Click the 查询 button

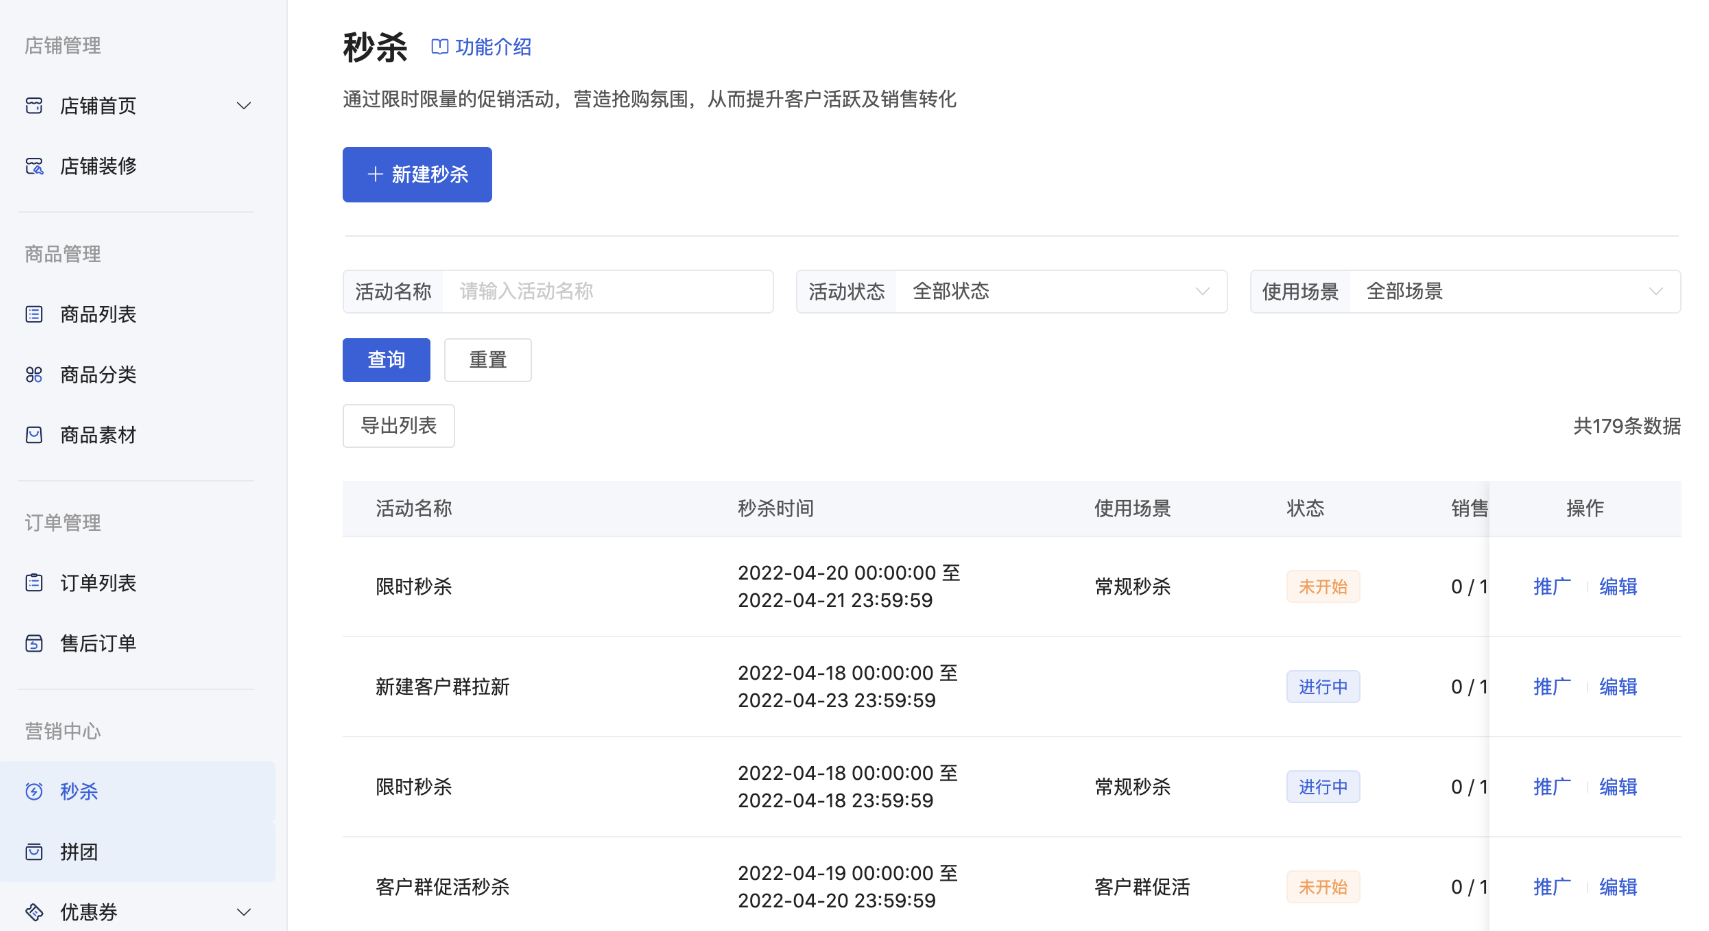(386, 360)
